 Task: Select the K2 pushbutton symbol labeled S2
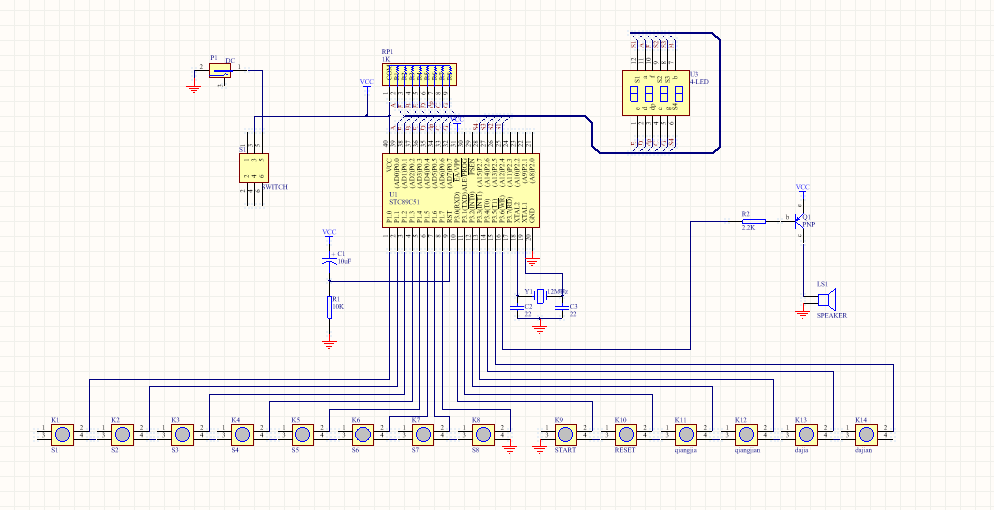[x=122, y=435]
